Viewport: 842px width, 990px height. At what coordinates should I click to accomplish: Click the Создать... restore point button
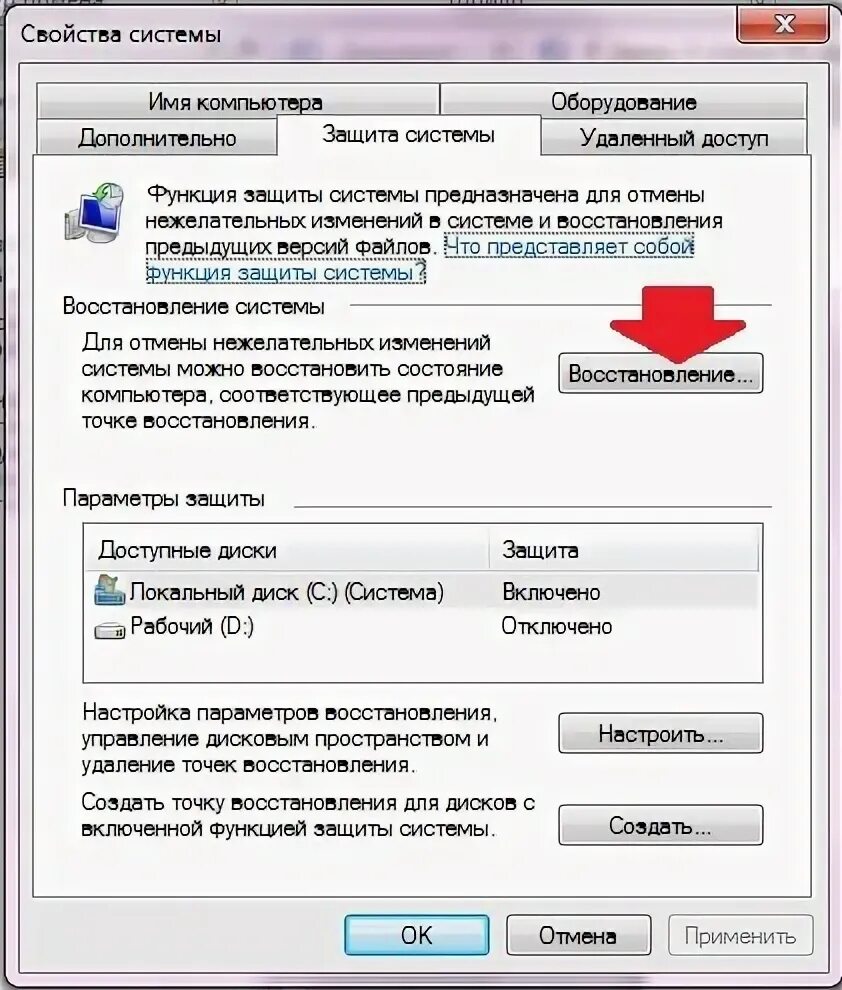point(660,825)
